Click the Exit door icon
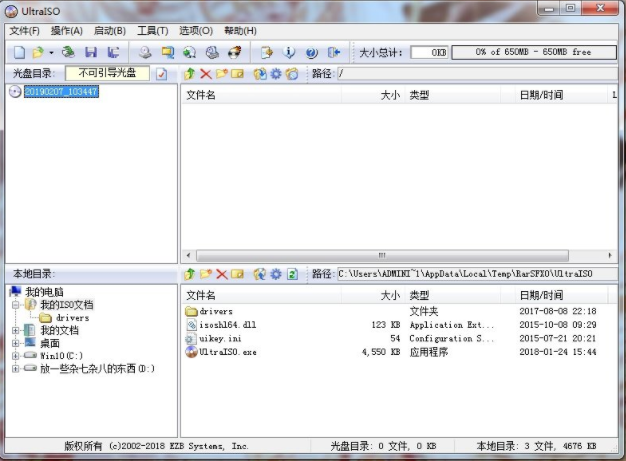Image resolution: width=626 pixels, height=461 pixels. (x=334, y=52)
